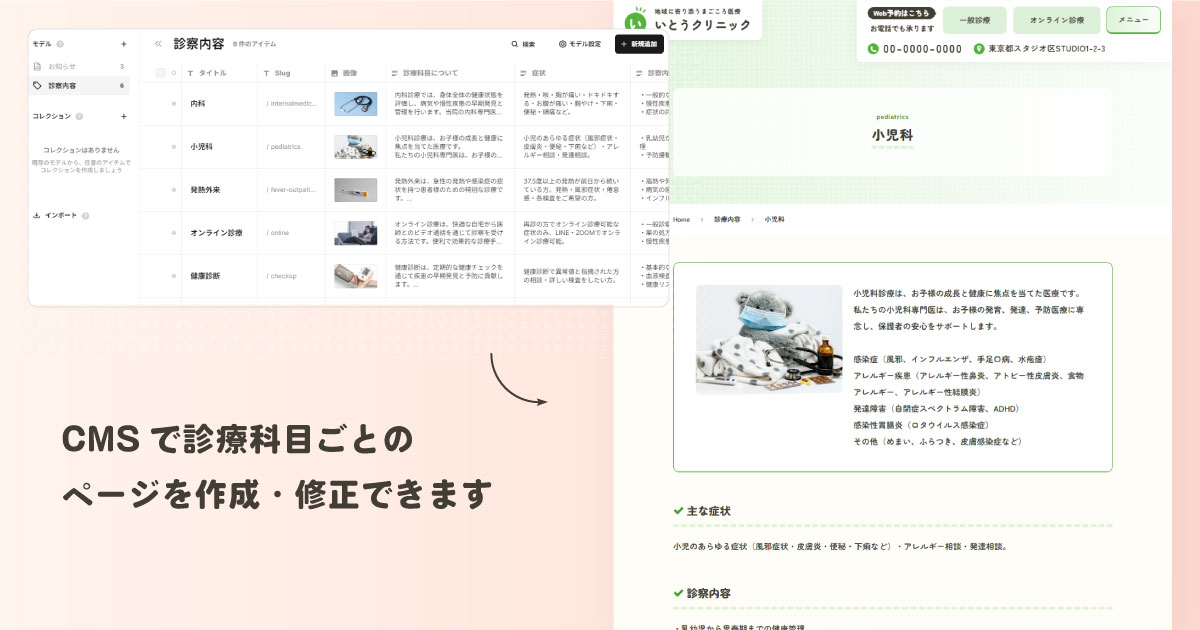Click the T icon in タイトル column header
1200x630 pixels.
tap(192, 73)
